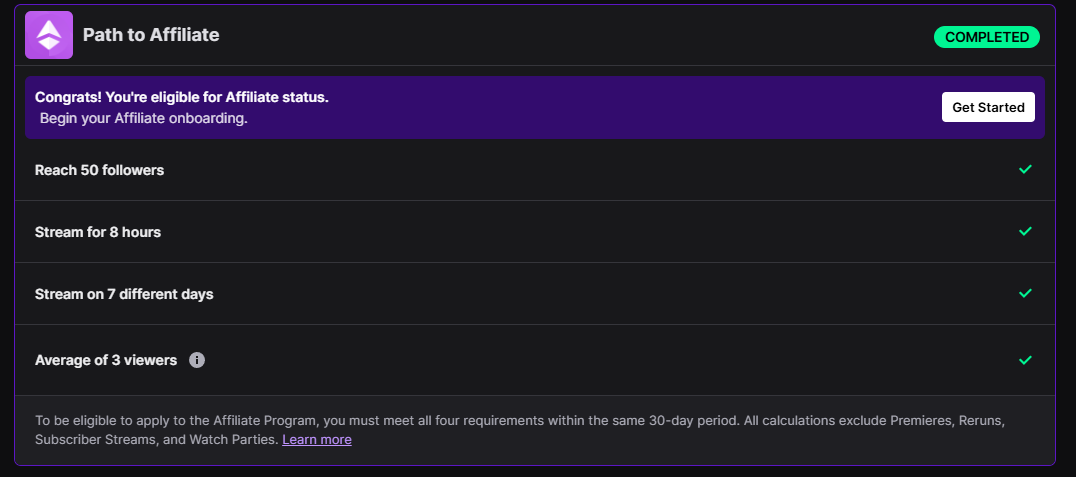The image size is (1076, 477).
Task: Open the Learn more link
Action: (316, 439)
